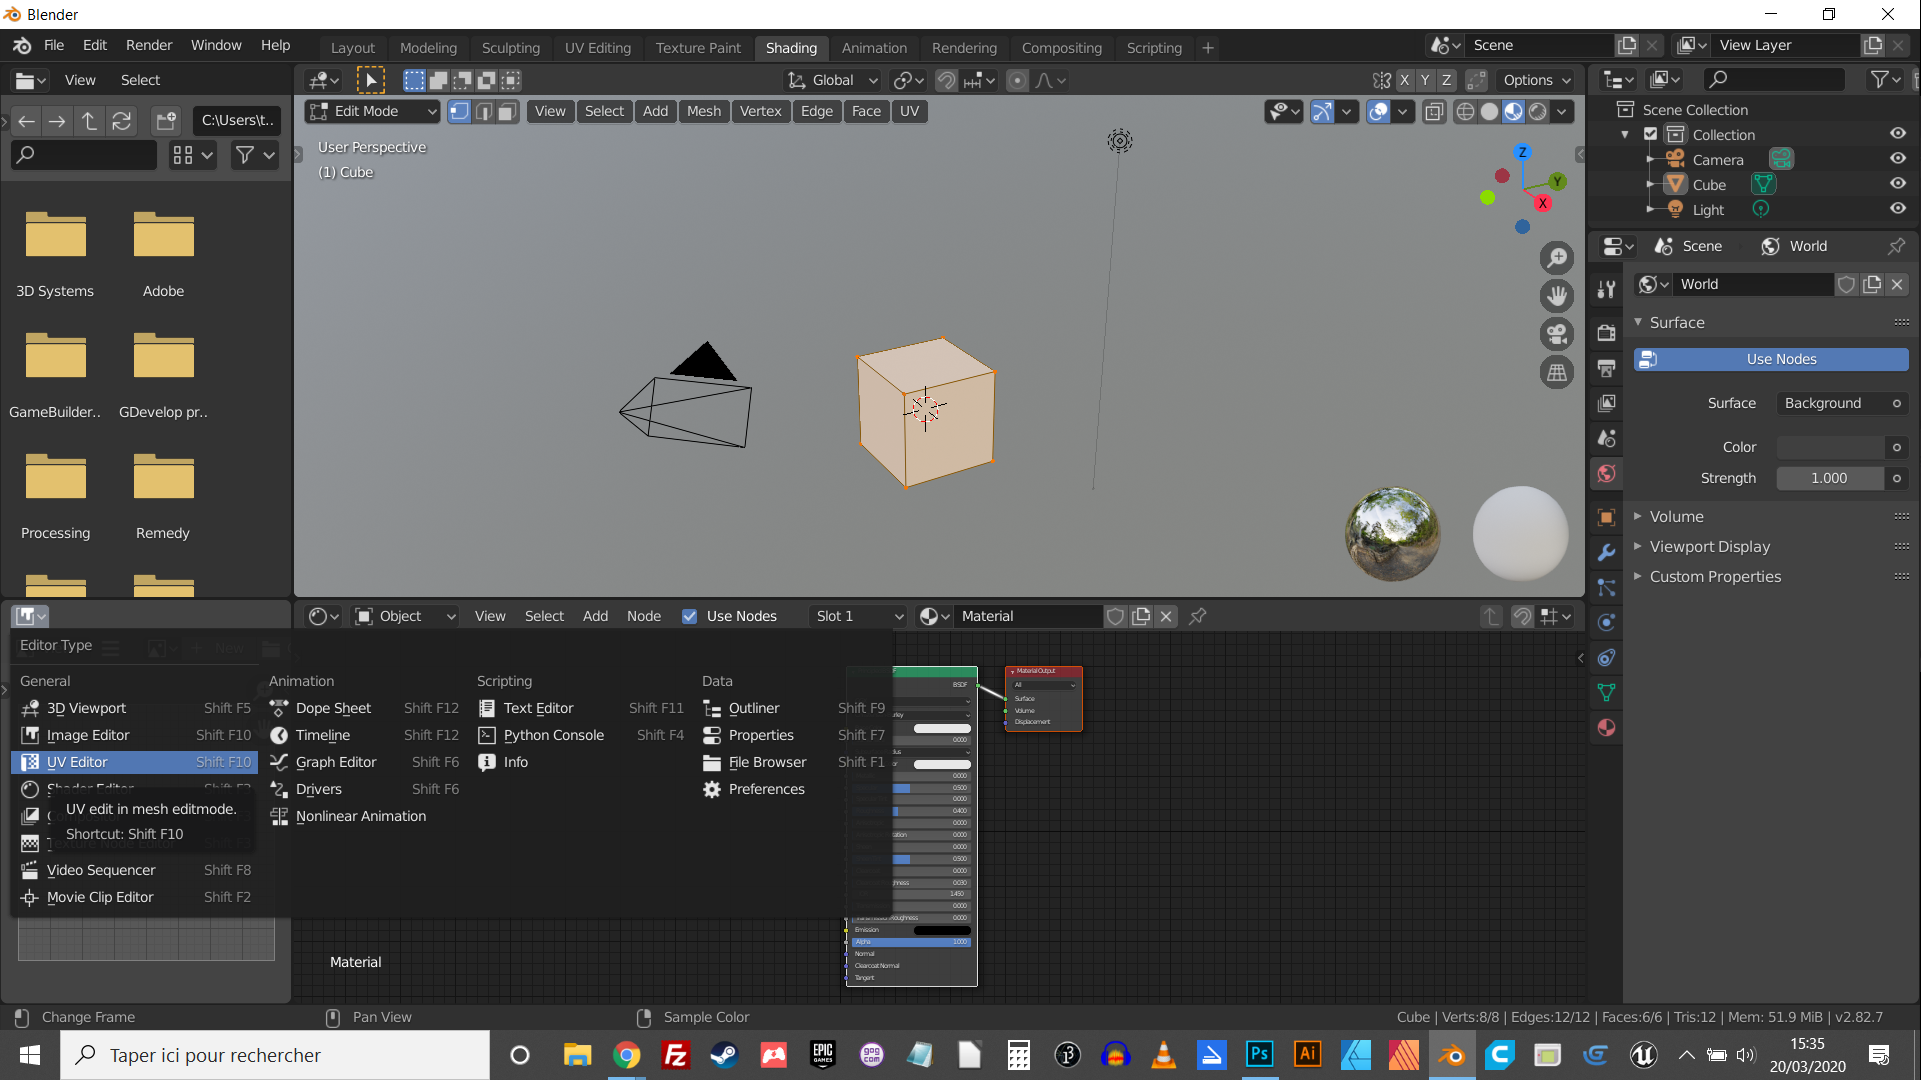Click the Strength value slider
1921x1080 pixels.
[x=1829, y=478]
